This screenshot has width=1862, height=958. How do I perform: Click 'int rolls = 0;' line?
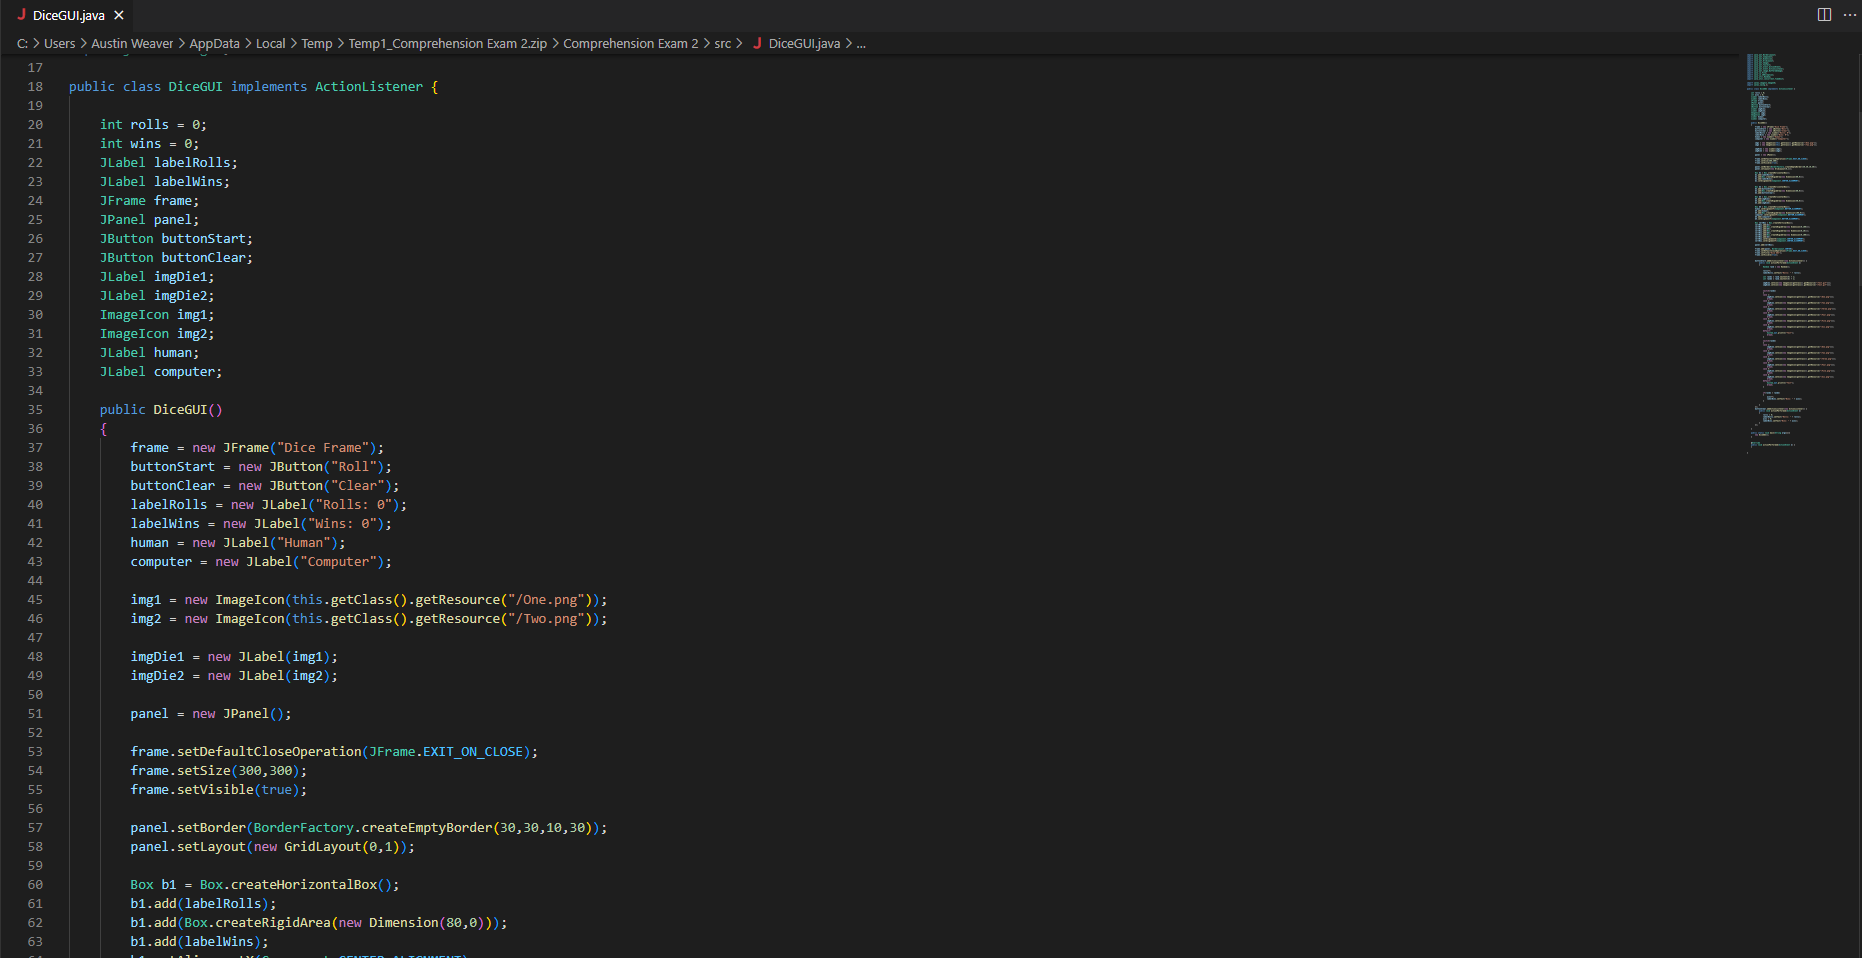click(x=153, y=125)
